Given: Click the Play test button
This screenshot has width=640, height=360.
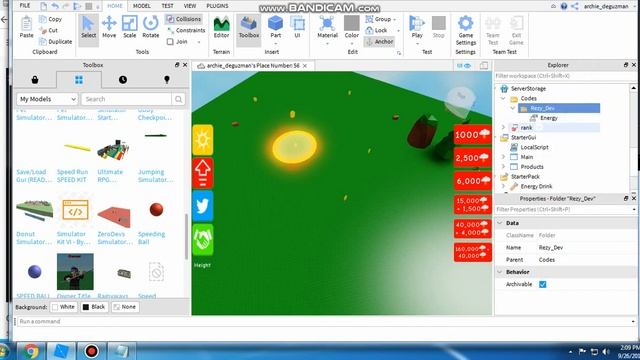Looking at the screenshot, I should pos(417,27).
